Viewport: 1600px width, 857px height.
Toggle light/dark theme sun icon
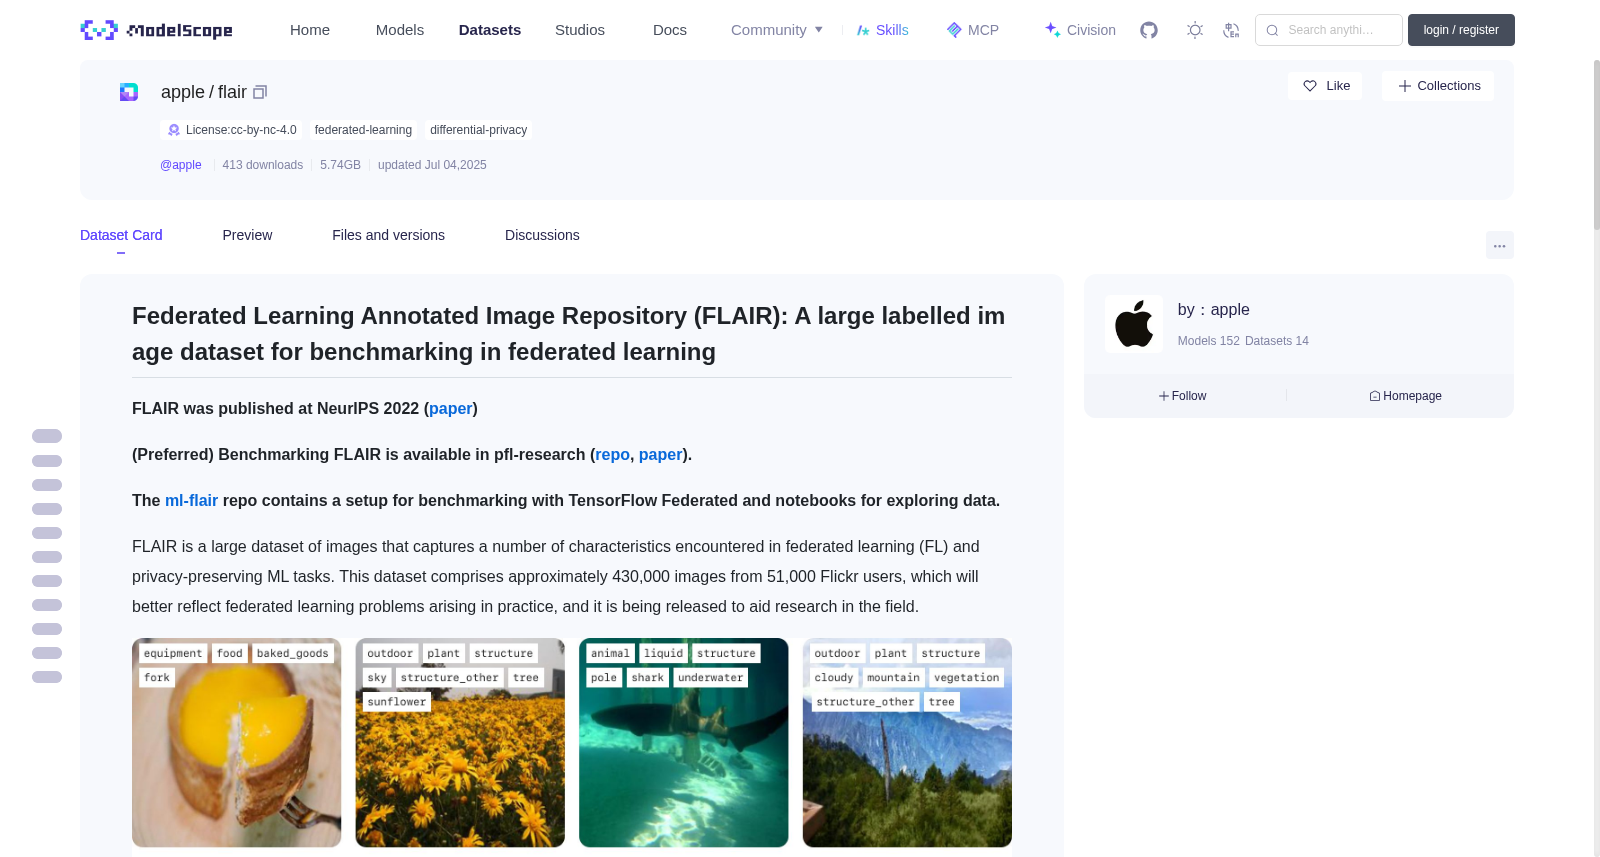[1195, 30]
